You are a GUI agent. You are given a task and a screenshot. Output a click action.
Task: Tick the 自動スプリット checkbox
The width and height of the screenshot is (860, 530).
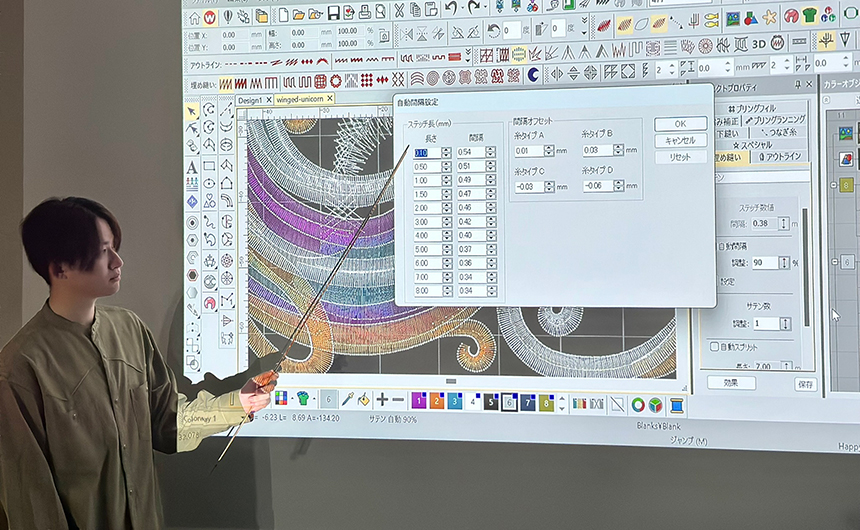tap(714, 346)
